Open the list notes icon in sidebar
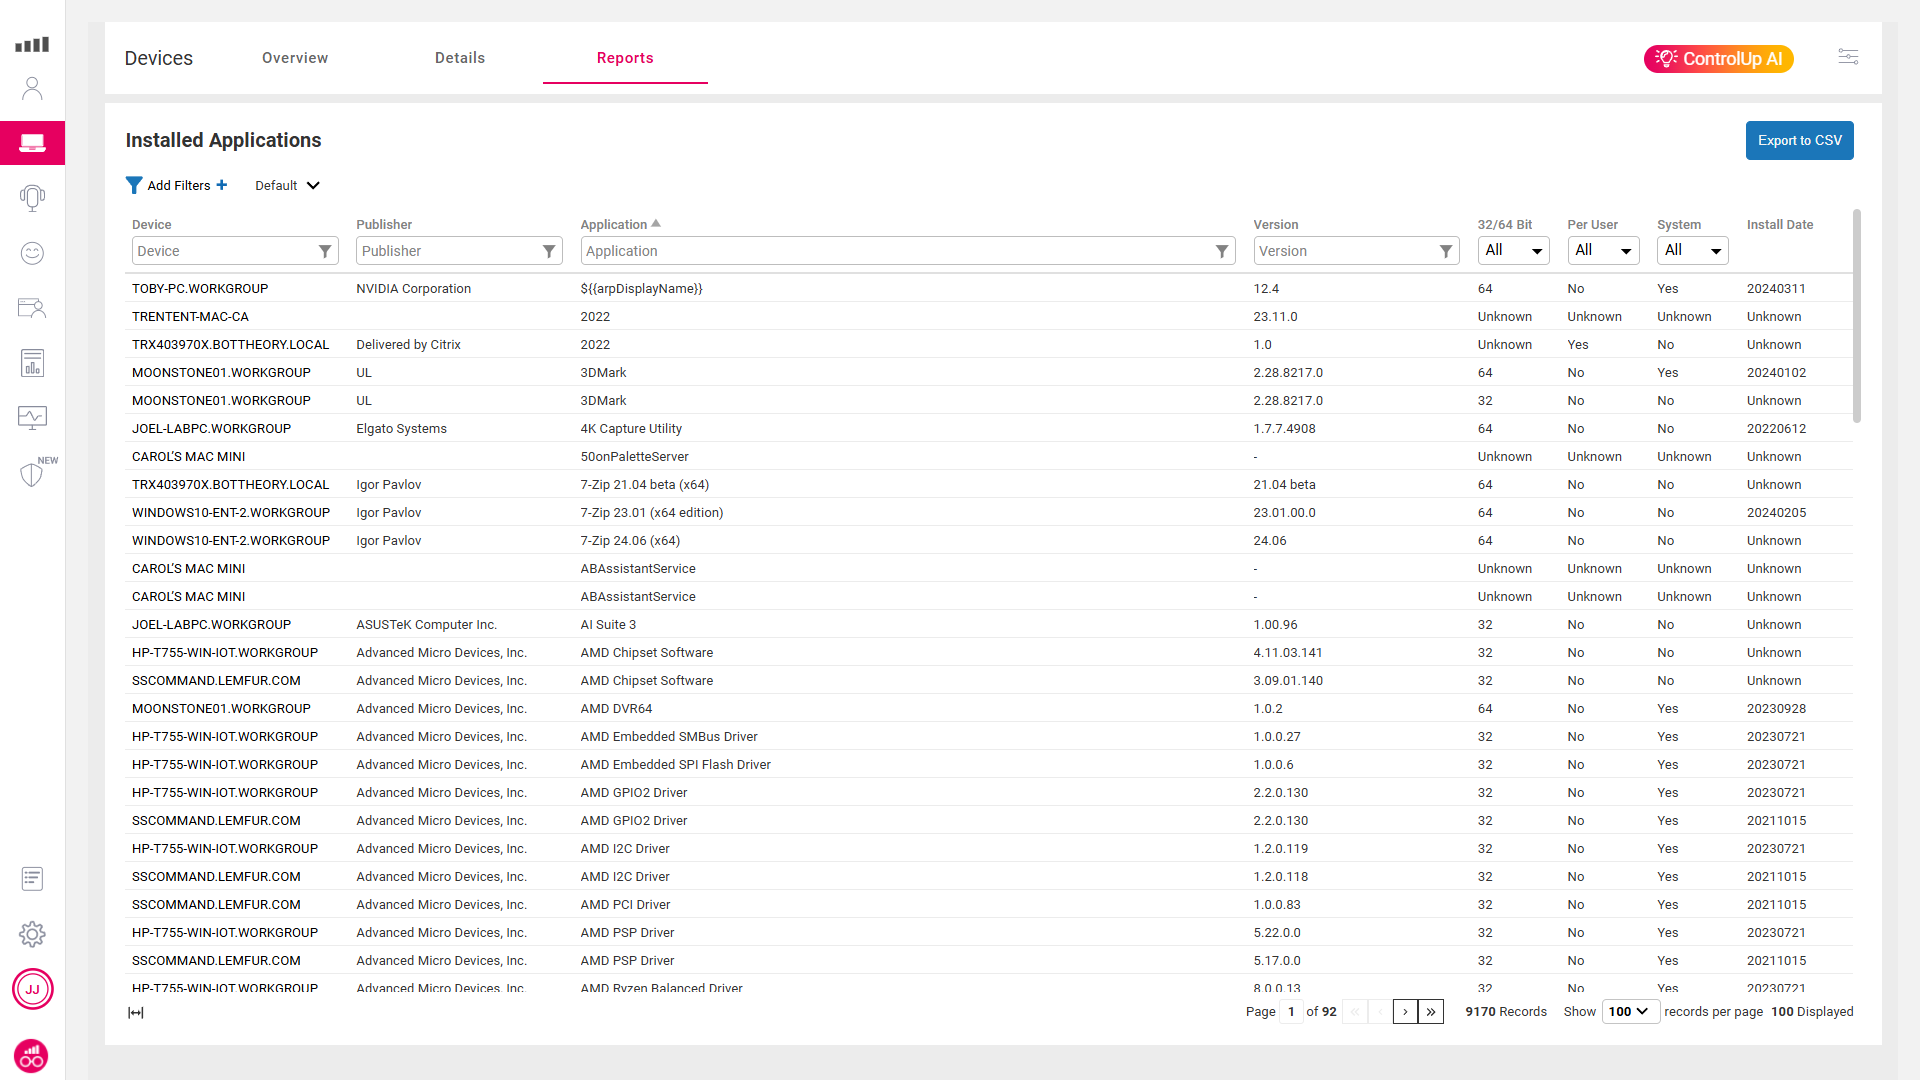This screenshot has height=1080, width=1920. (x=32, y=879)
